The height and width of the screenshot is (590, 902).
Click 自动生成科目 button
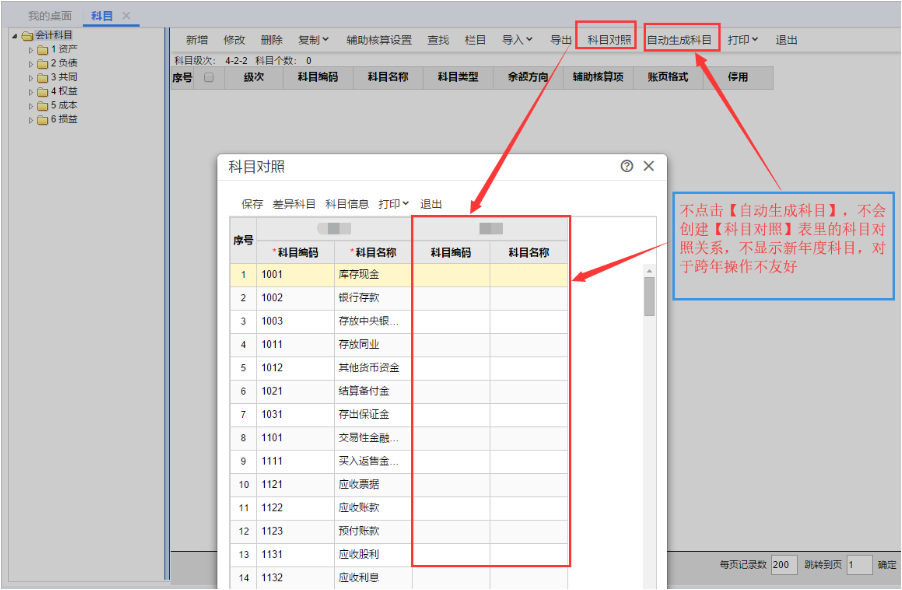coord(679,40)
